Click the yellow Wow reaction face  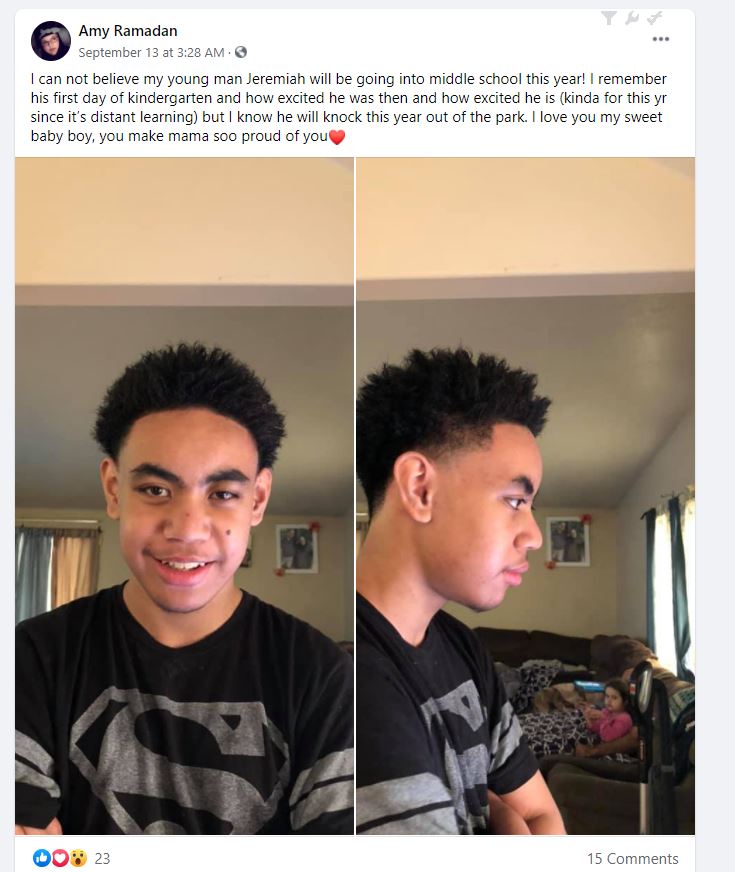pyautogui.click(x=78, y=858)
